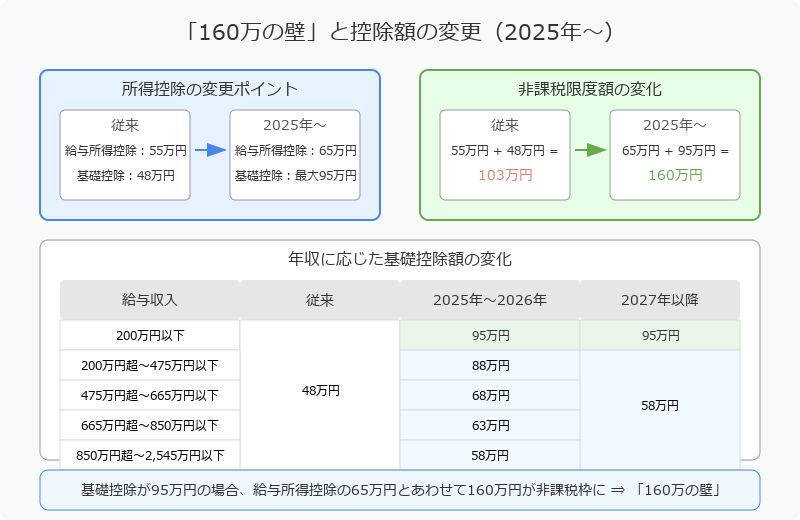Click the 従来 table column header
This screenshot has height=520, width=800.
pos(319,300)
